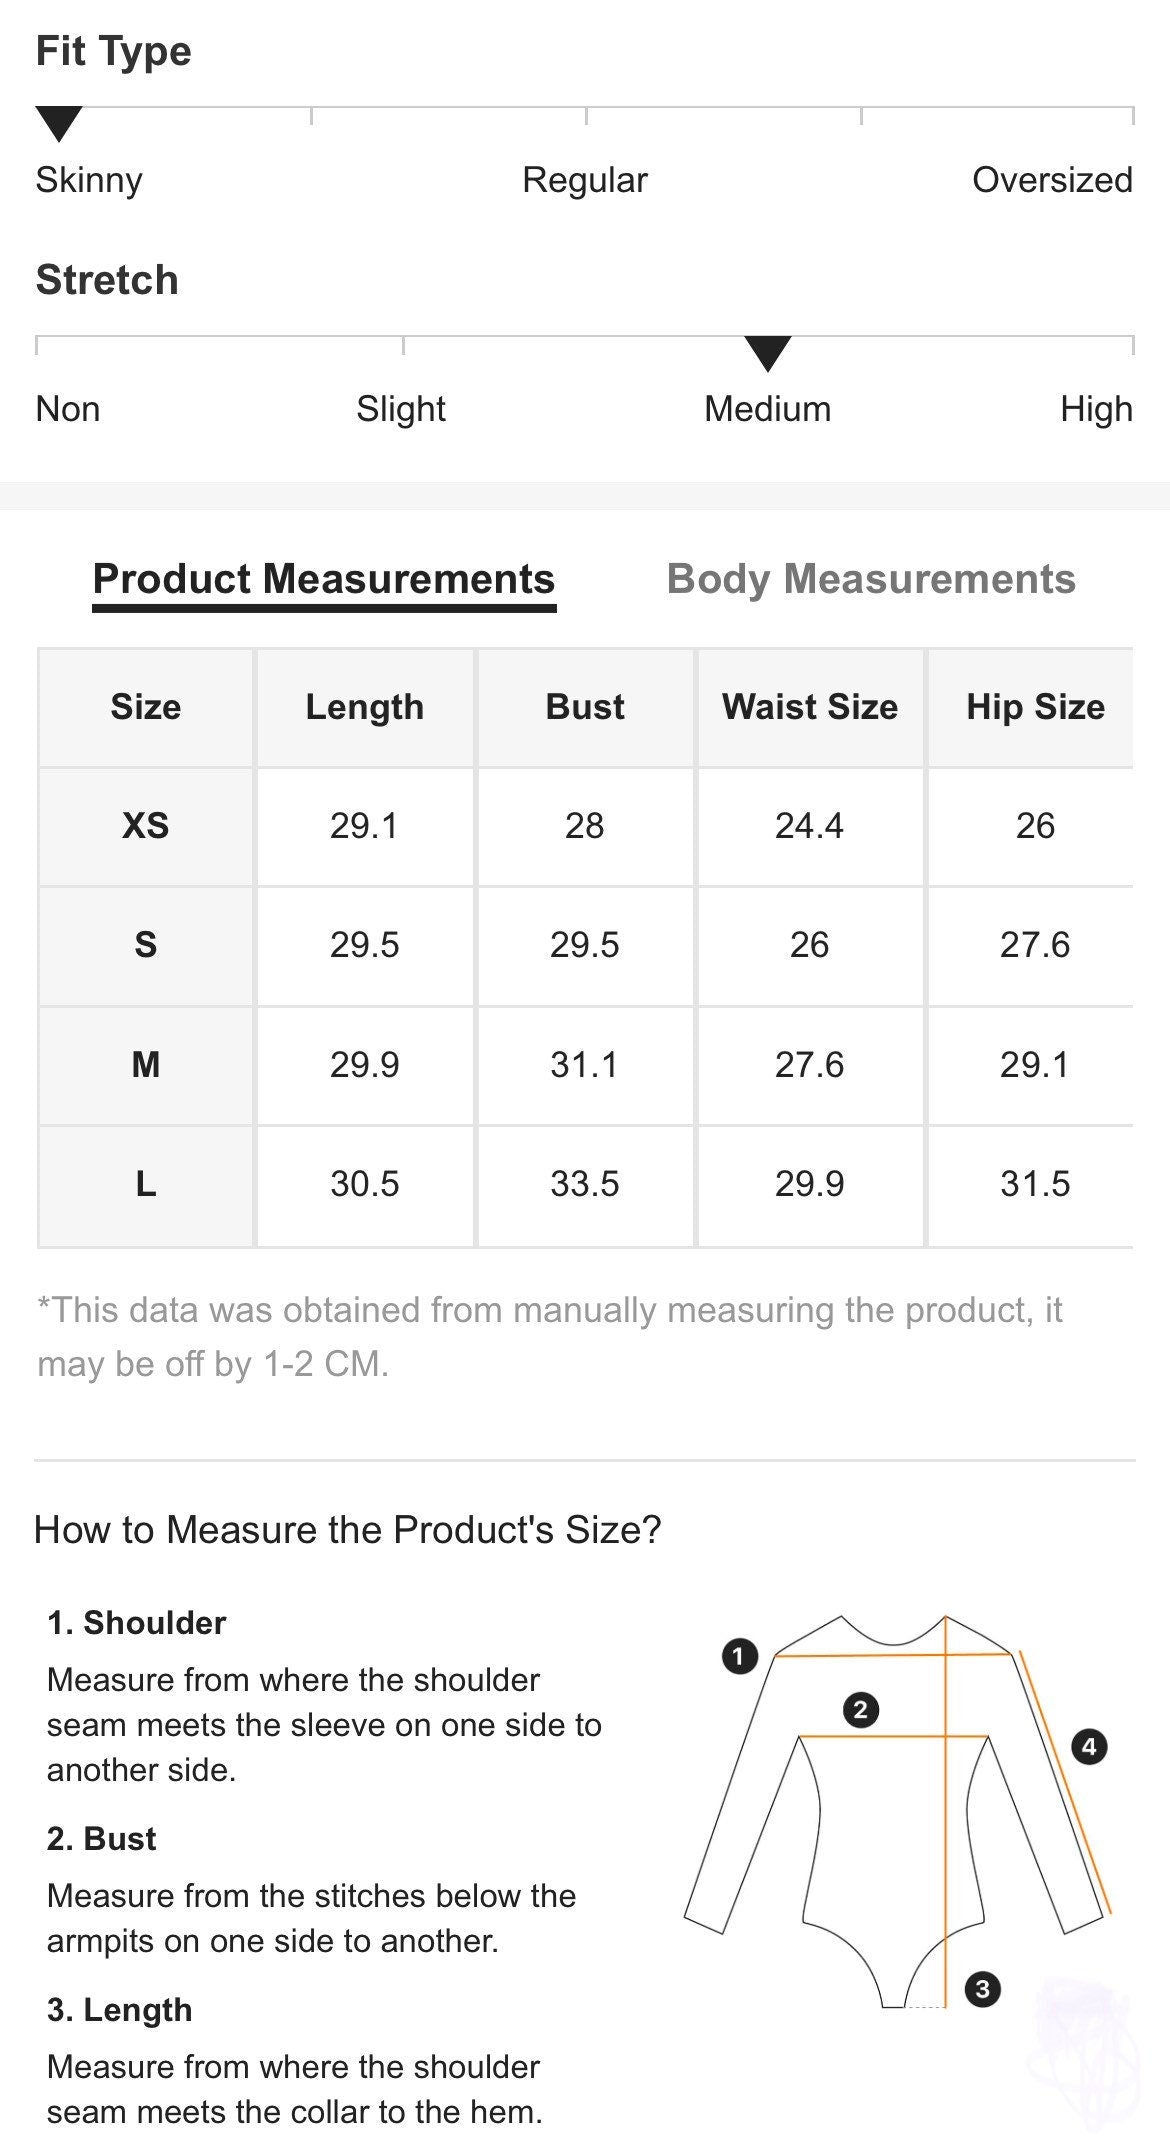1170x2155 pixels.
Task: Select the XS size row header
Action: click(x=146, y=826)
